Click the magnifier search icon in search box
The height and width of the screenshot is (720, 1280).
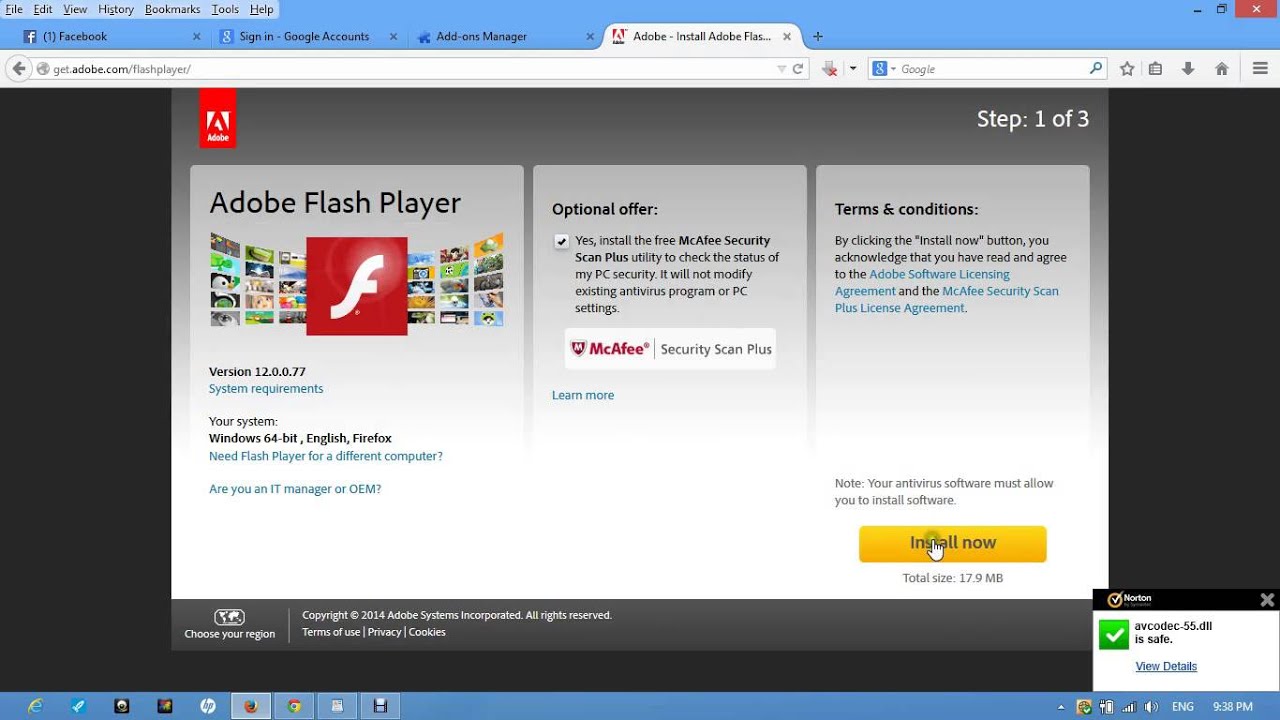(1096, 69)
